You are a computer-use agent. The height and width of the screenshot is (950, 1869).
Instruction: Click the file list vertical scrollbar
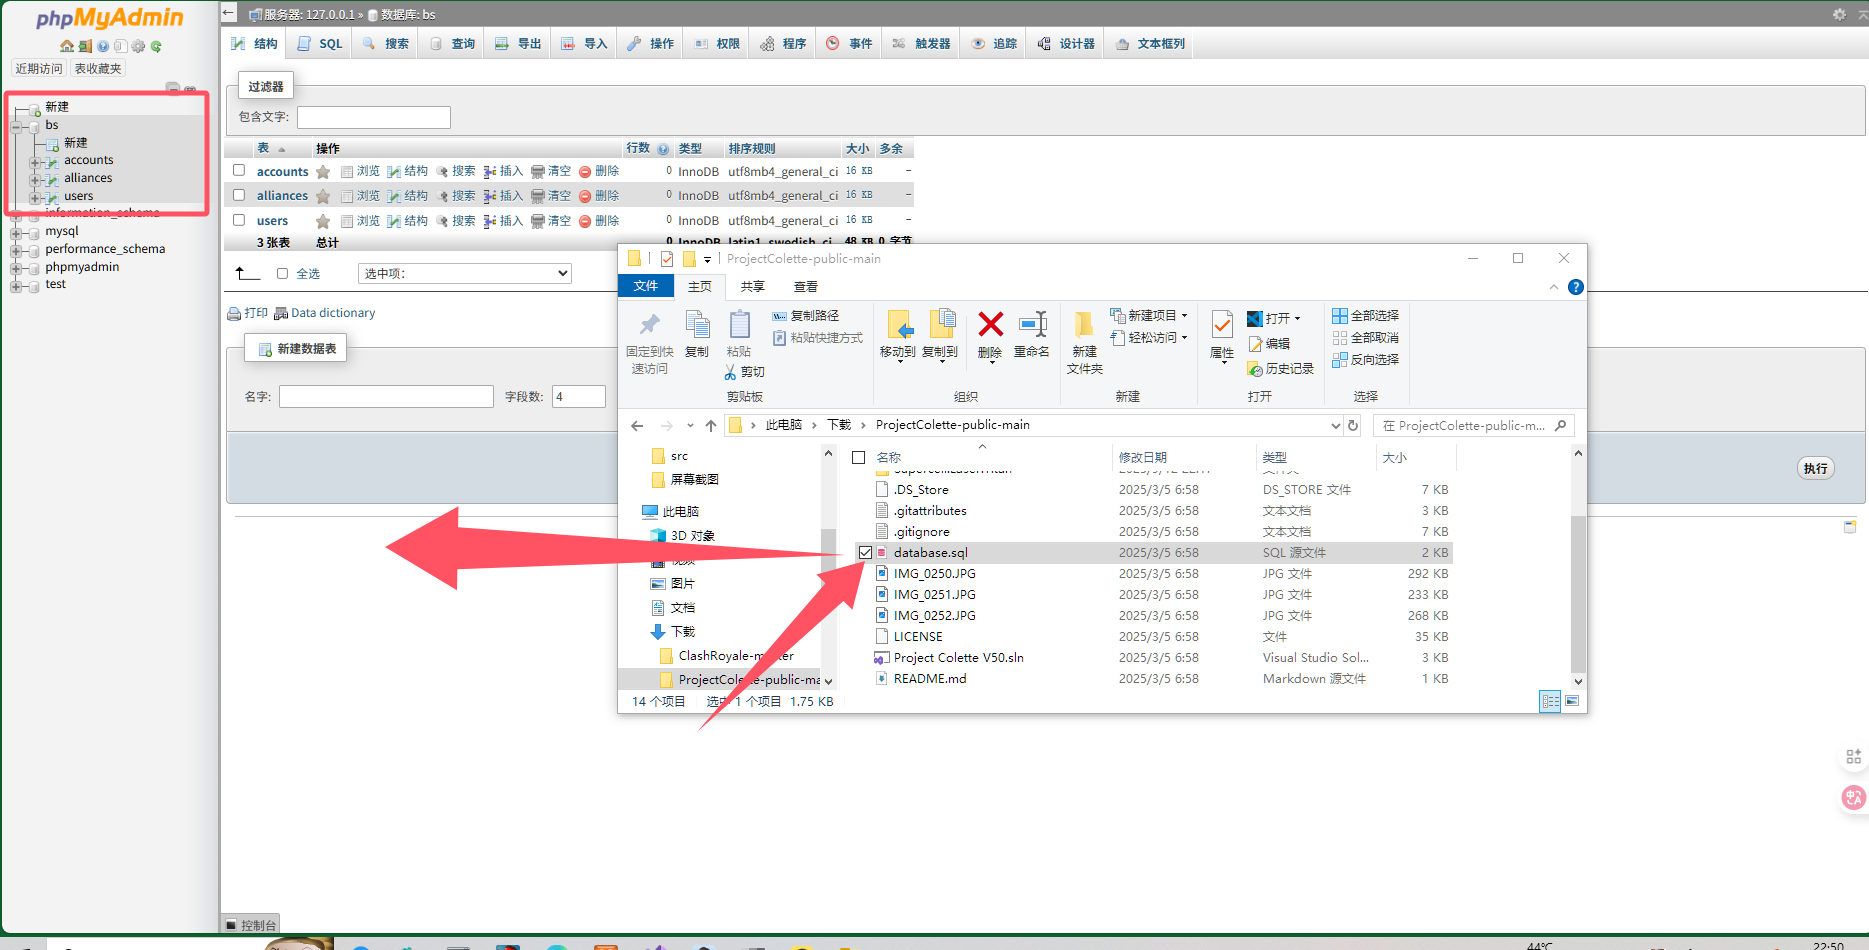[1578, 566]
